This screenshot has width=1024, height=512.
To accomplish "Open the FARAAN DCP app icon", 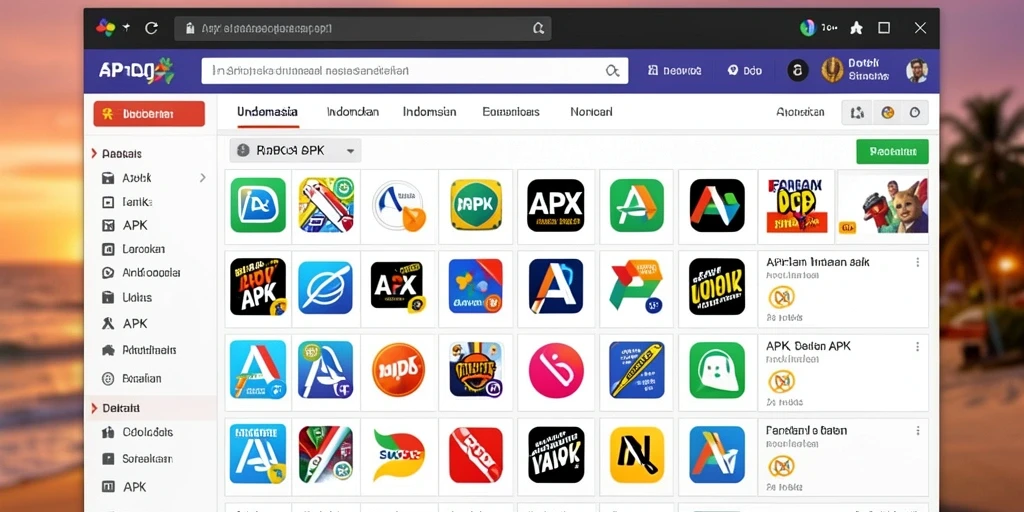I will coord(796,204).
